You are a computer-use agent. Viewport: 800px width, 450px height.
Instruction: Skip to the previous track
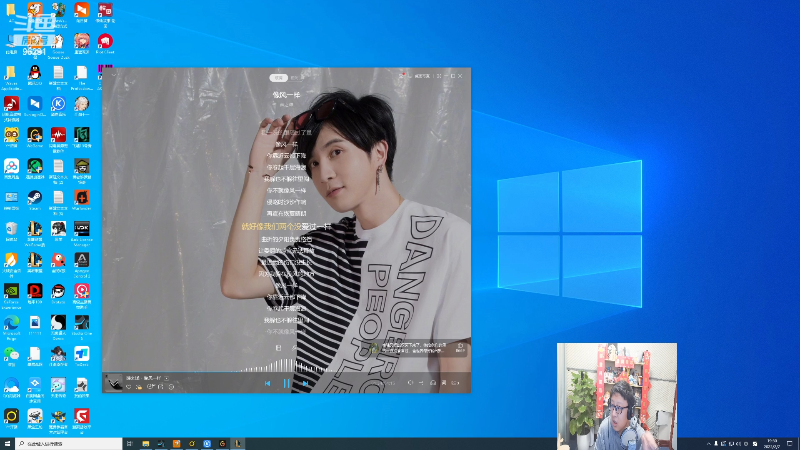267,383
